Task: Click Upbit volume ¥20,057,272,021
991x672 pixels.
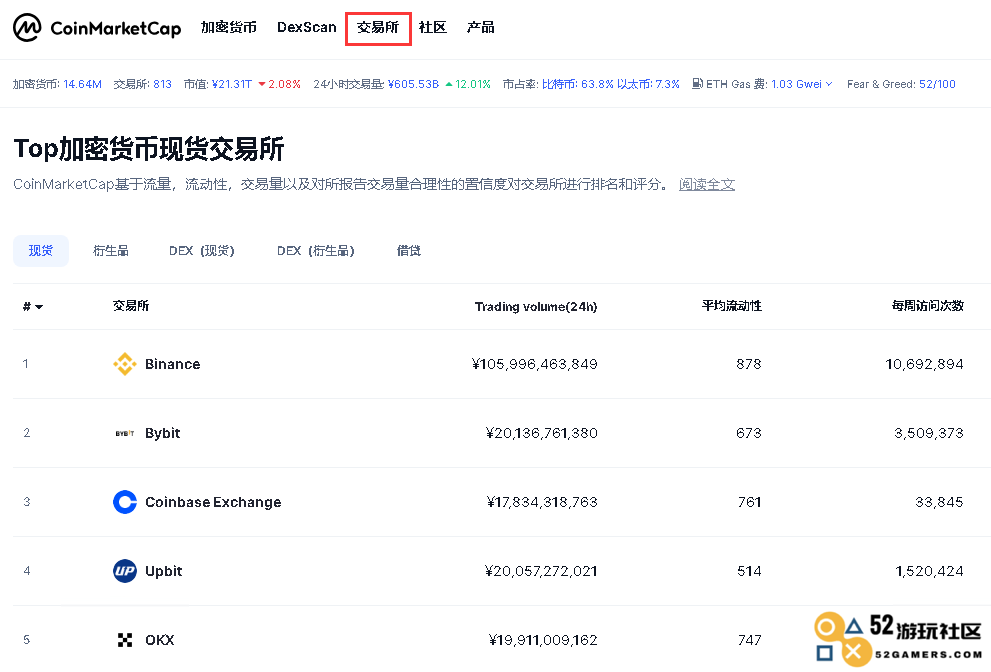Action: coord(541,571)
